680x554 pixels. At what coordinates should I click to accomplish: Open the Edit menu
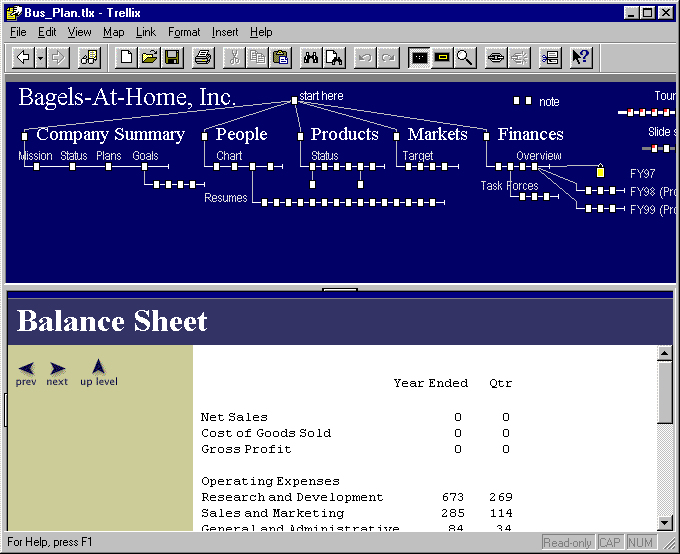click(47, 32)
